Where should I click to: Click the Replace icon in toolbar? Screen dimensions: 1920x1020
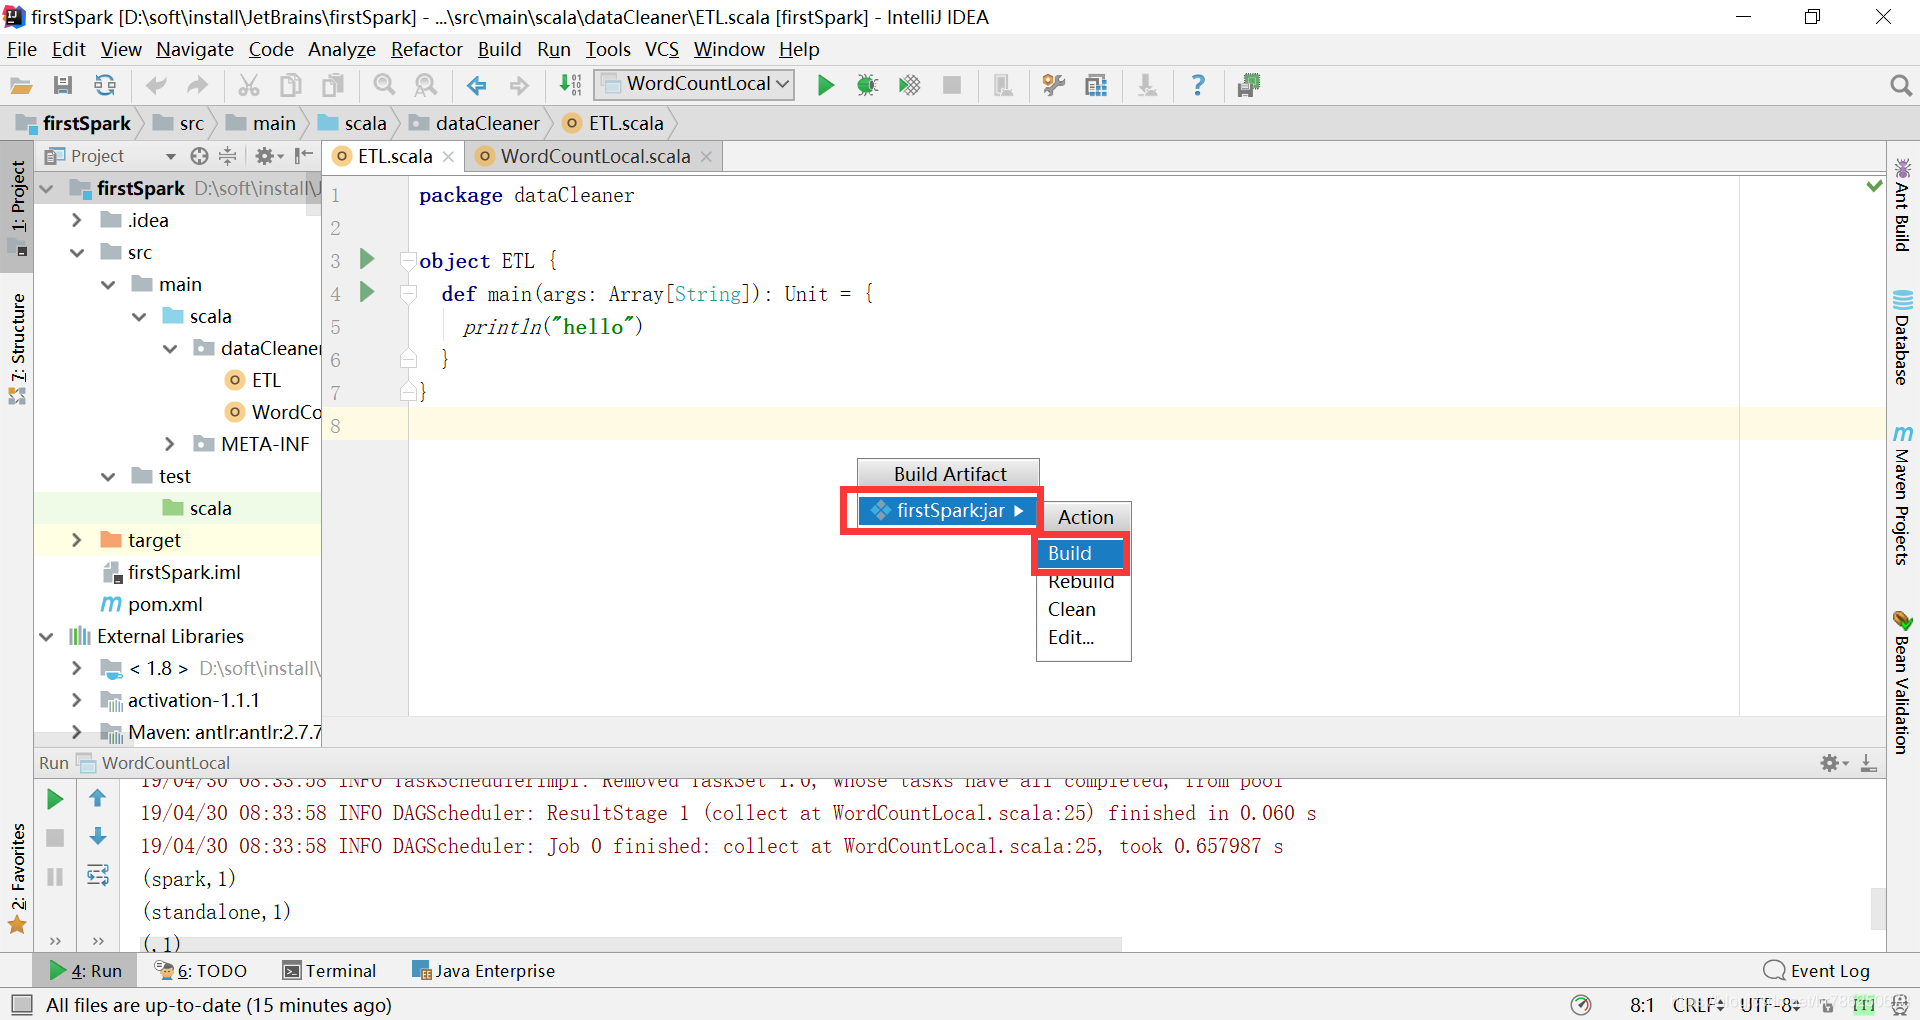(x=426, y=86)
